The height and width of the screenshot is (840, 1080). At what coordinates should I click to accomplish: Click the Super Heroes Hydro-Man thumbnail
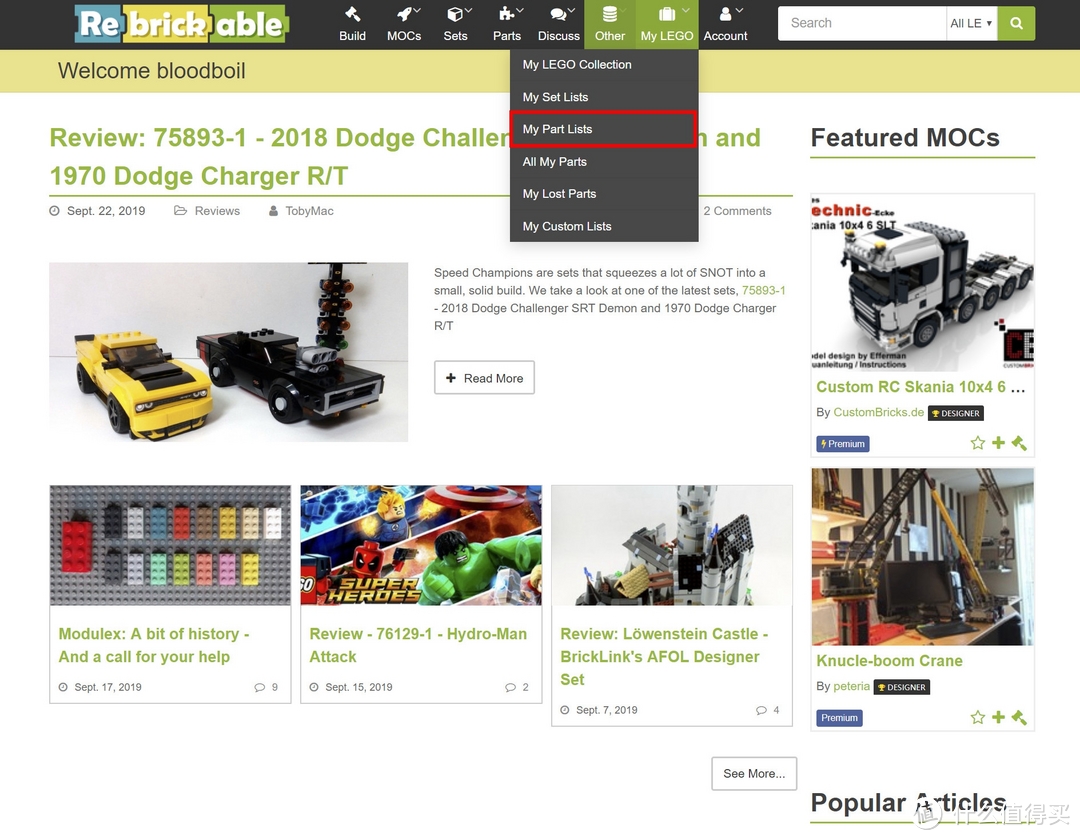421,545
